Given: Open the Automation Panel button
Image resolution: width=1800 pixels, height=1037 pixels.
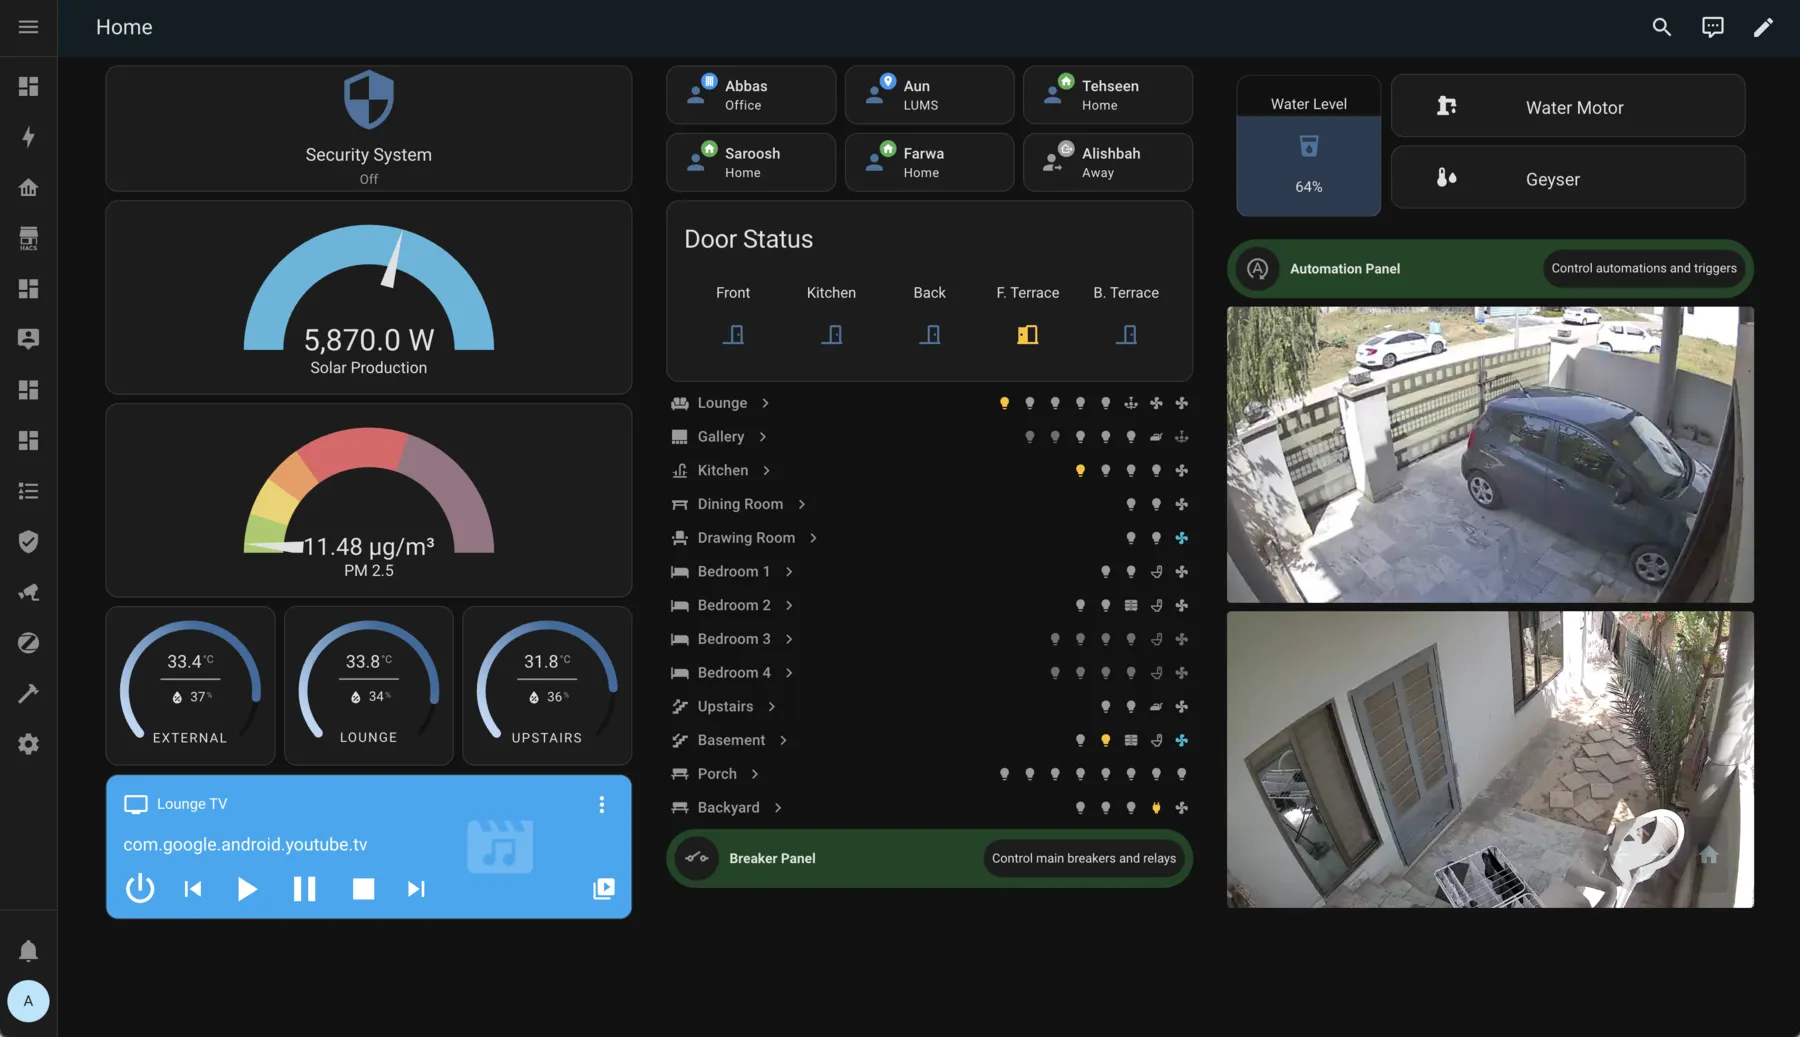Looking at the screenshot, I should click(x=1490, y=268).
